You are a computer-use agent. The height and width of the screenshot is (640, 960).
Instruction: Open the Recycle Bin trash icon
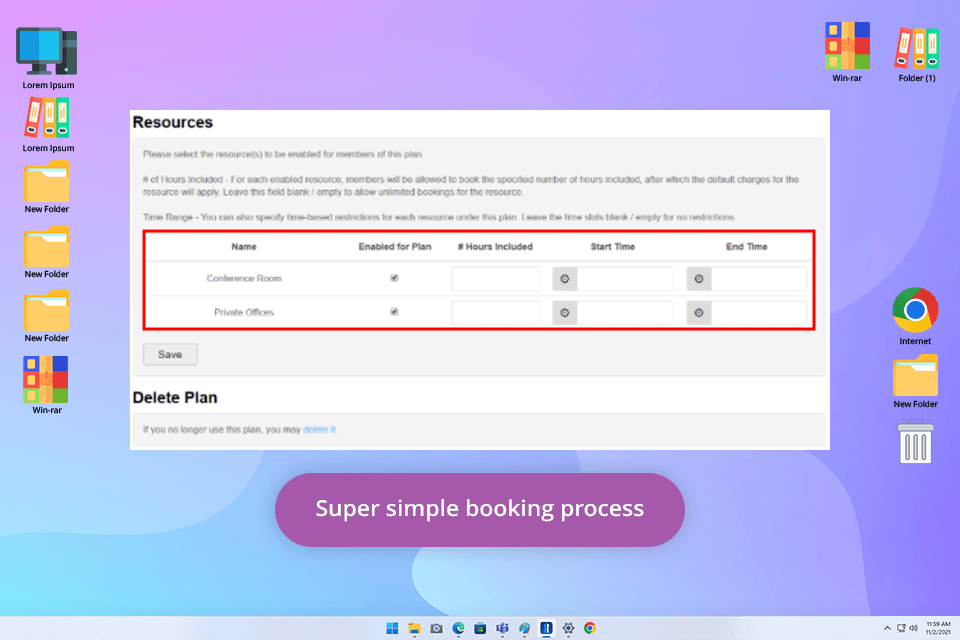point(915,442)
